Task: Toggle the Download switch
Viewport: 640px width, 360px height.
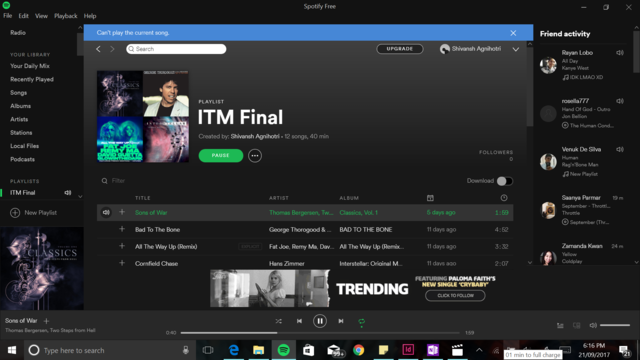Action: [x=504, y=181]
